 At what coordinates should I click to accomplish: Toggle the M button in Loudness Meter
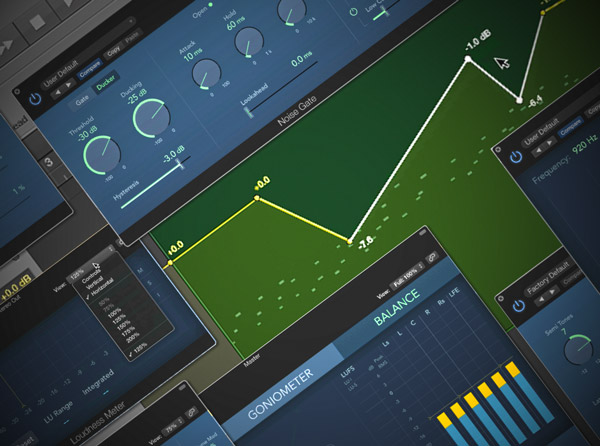pyautogui.click(x=140, y=270)
